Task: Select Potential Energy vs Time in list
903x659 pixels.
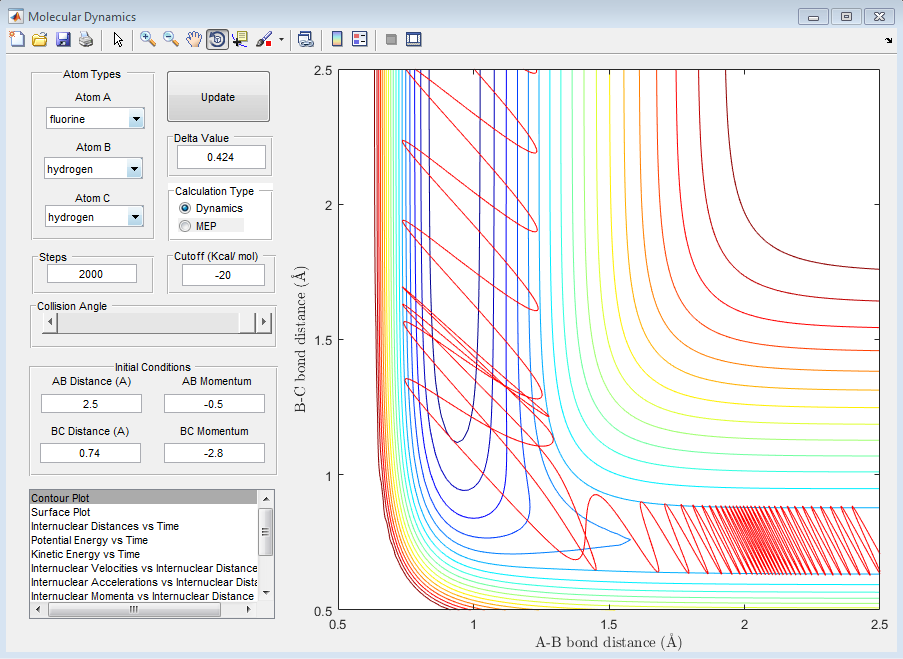Action: click(x=89, y=540)
